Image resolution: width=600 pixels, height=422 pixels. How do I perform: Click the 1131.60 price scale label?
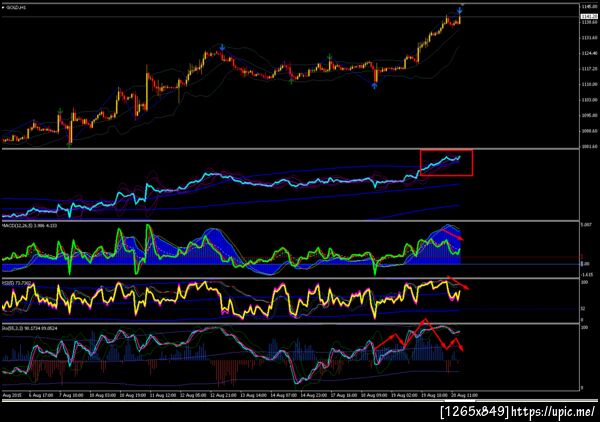tap(589, 37)
